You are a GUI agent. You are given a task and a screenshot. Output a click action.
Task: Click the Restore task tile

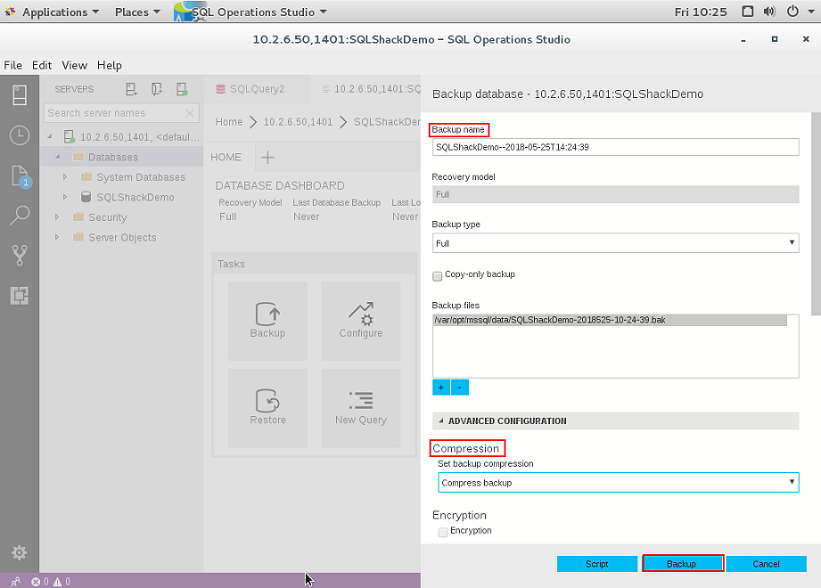pyautogui.click(x=268, y=408)
